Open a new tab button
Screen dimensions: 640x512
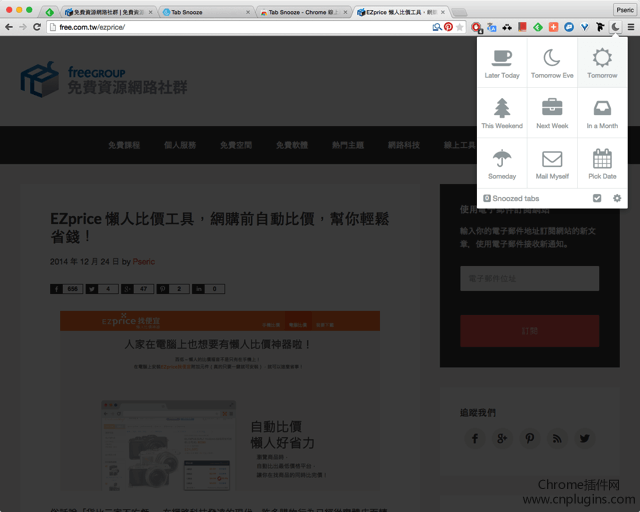pyautogui.click(x=459, y=12)
